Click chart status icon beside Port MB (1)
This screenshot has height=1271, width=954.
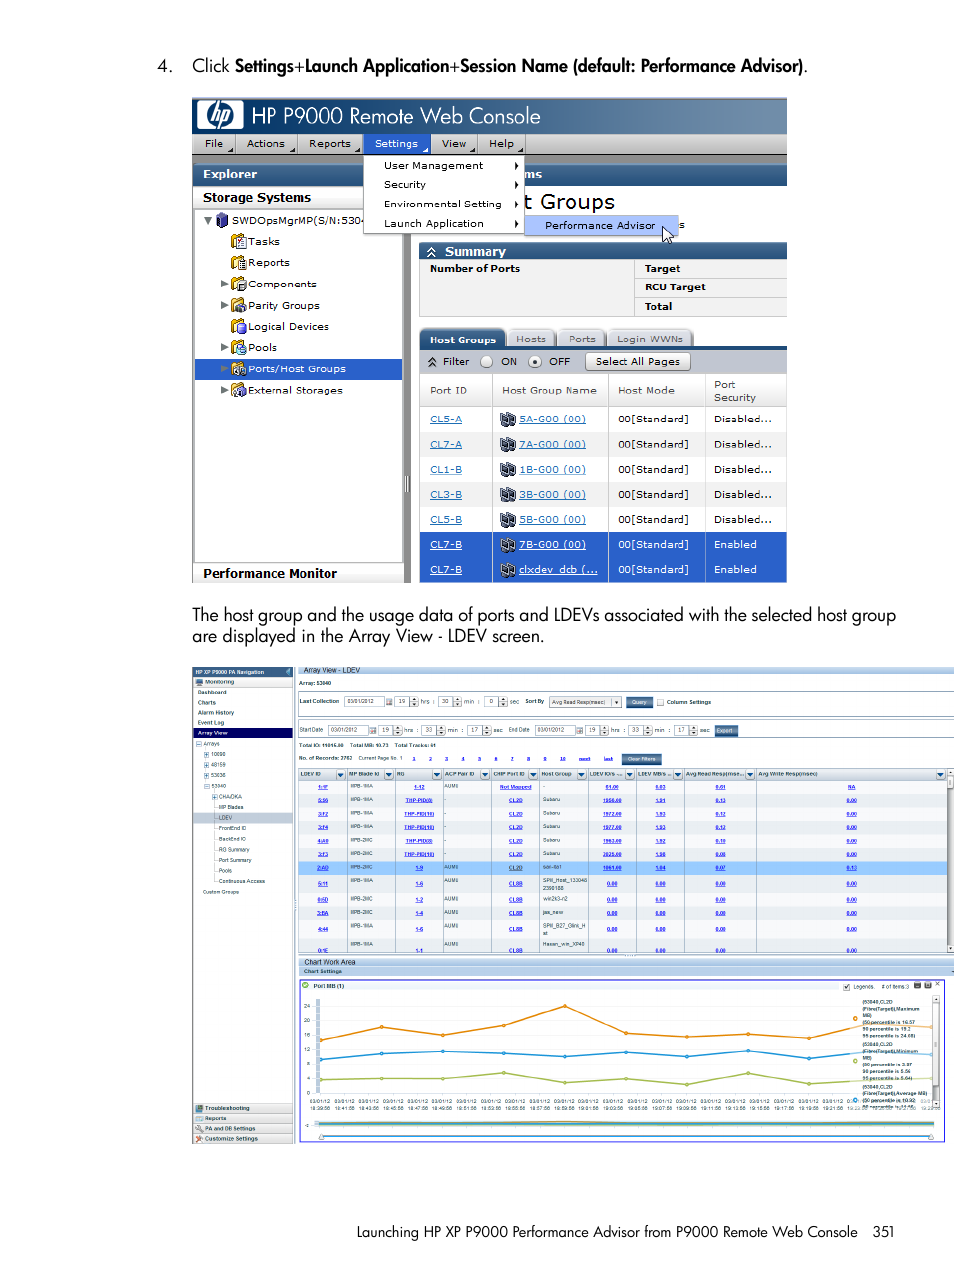(306, 985)
